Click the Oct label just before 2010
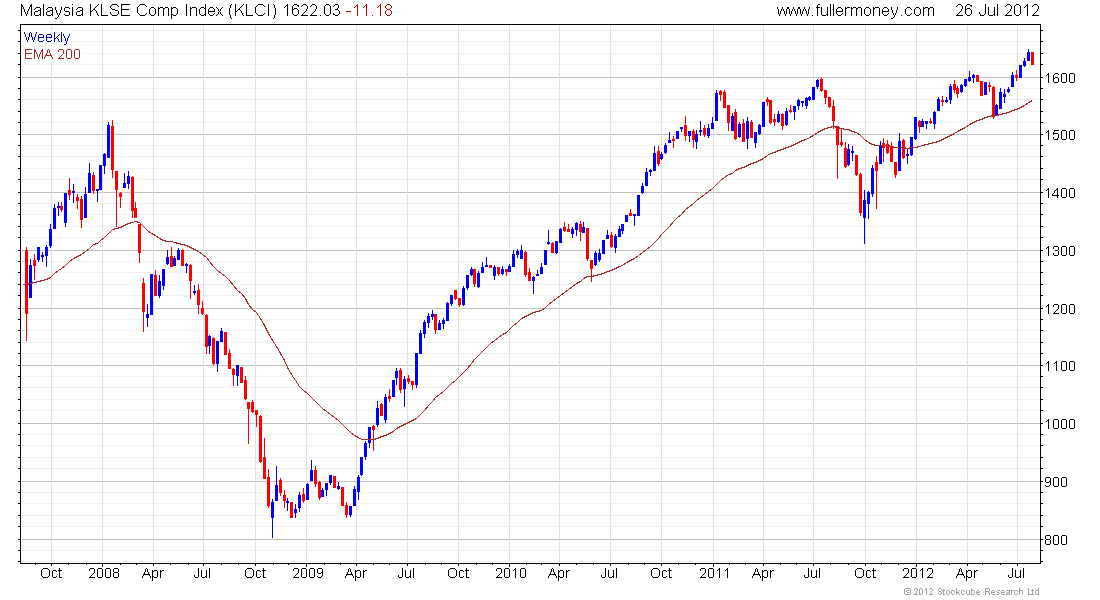The height and width of the screenshot is (600, 1100). (x=457, y=573)
